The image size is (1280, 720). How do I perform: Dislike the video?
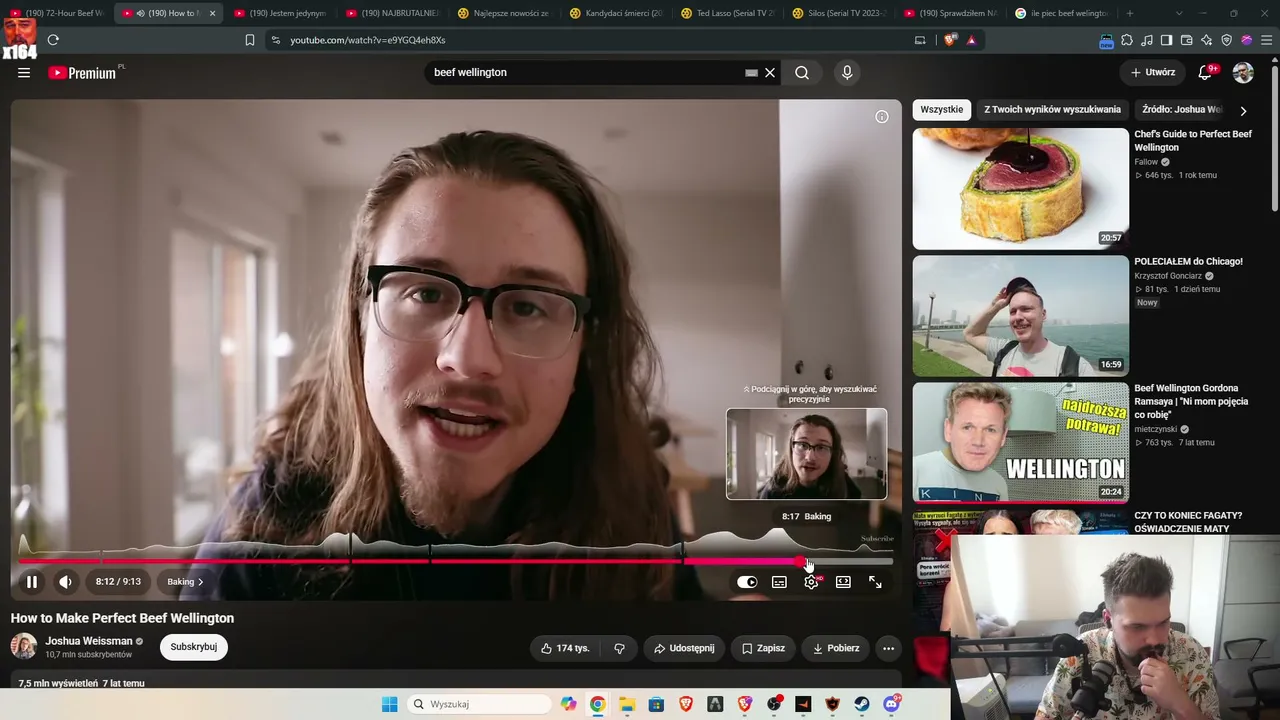click(619, 648)
